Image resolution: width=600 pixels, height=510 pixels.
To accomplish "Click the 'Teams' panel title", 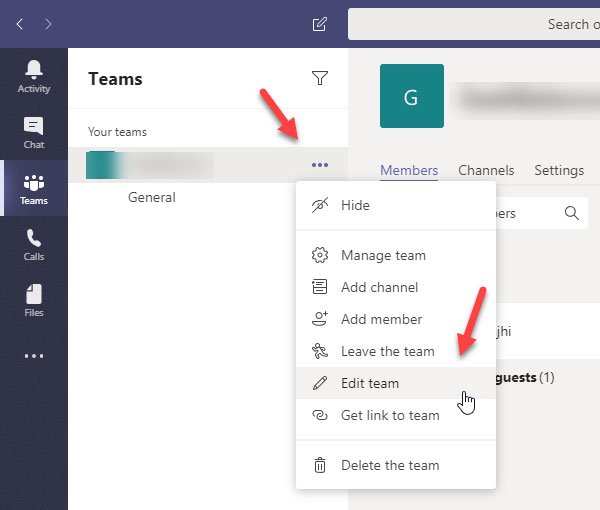I will point(115,79).
